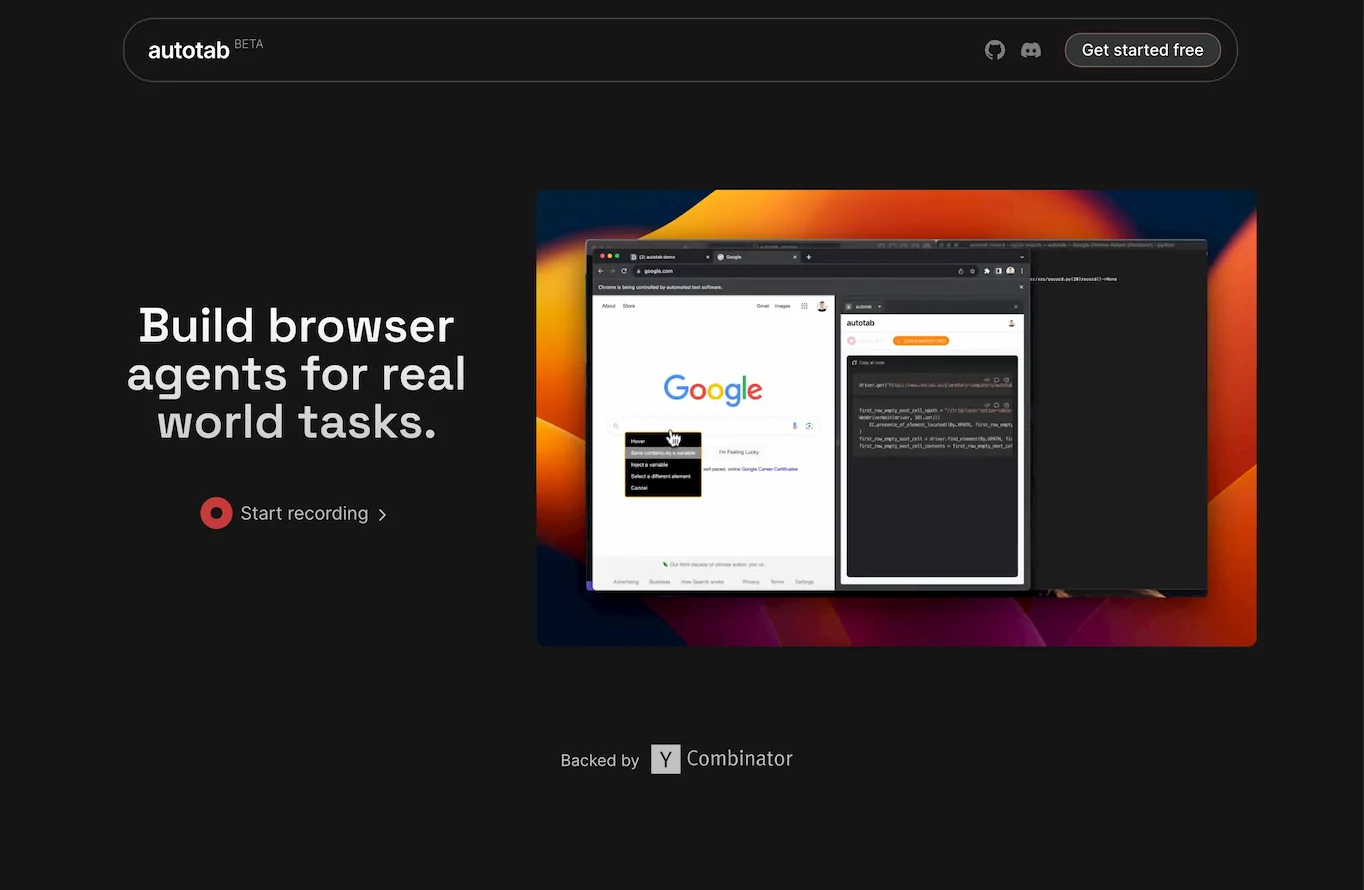This screenshot has width=1364, height=890.
Task: Click the Y Combinator logo icon
Action: pyautogui.click(x=665, y=758)
